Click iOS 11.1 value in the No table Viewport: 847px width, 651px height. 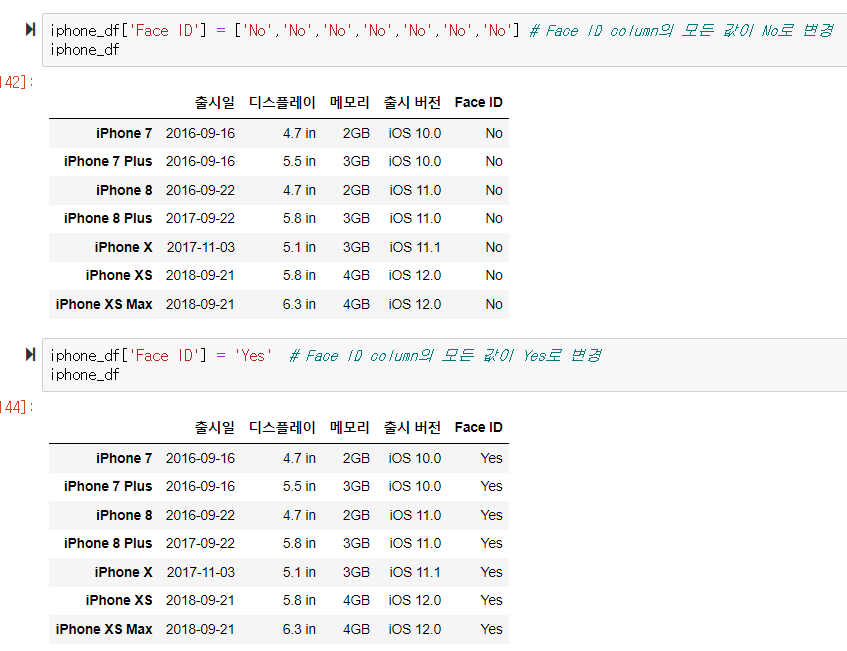[415, 247]
